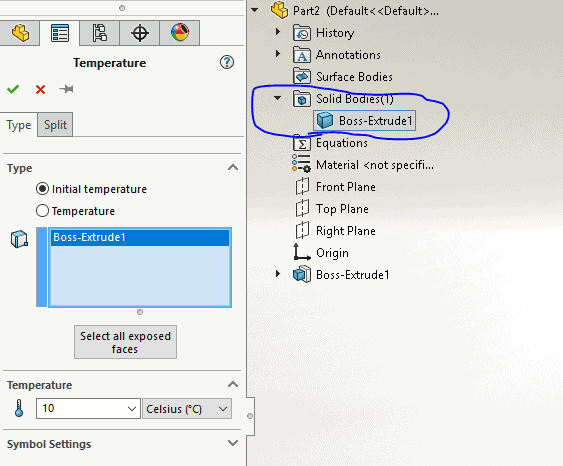This screenshot has height=466, width=563.
Task: Expand the History folder
Action: point(278,32)
